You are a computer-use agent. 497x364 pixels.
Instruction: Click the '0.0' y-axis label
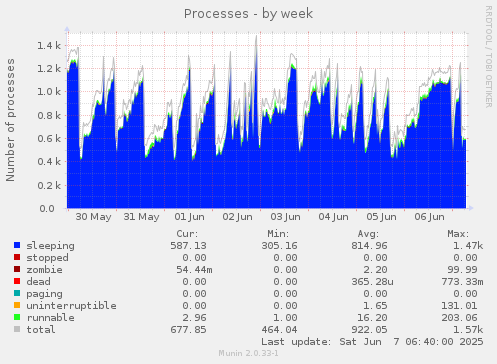47,209
